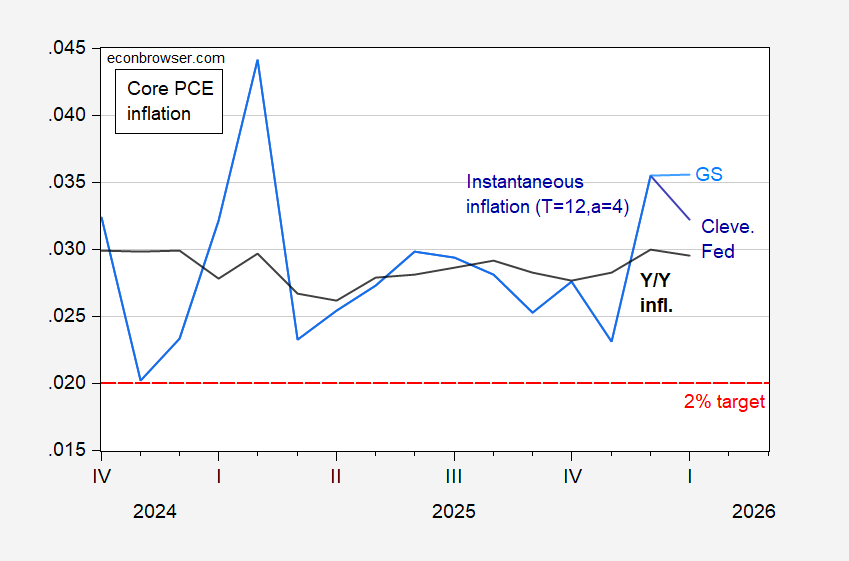The width and height of the screenshot is (849, 561).
Task: Select the 2026 year label
Action: pos(752,511)
